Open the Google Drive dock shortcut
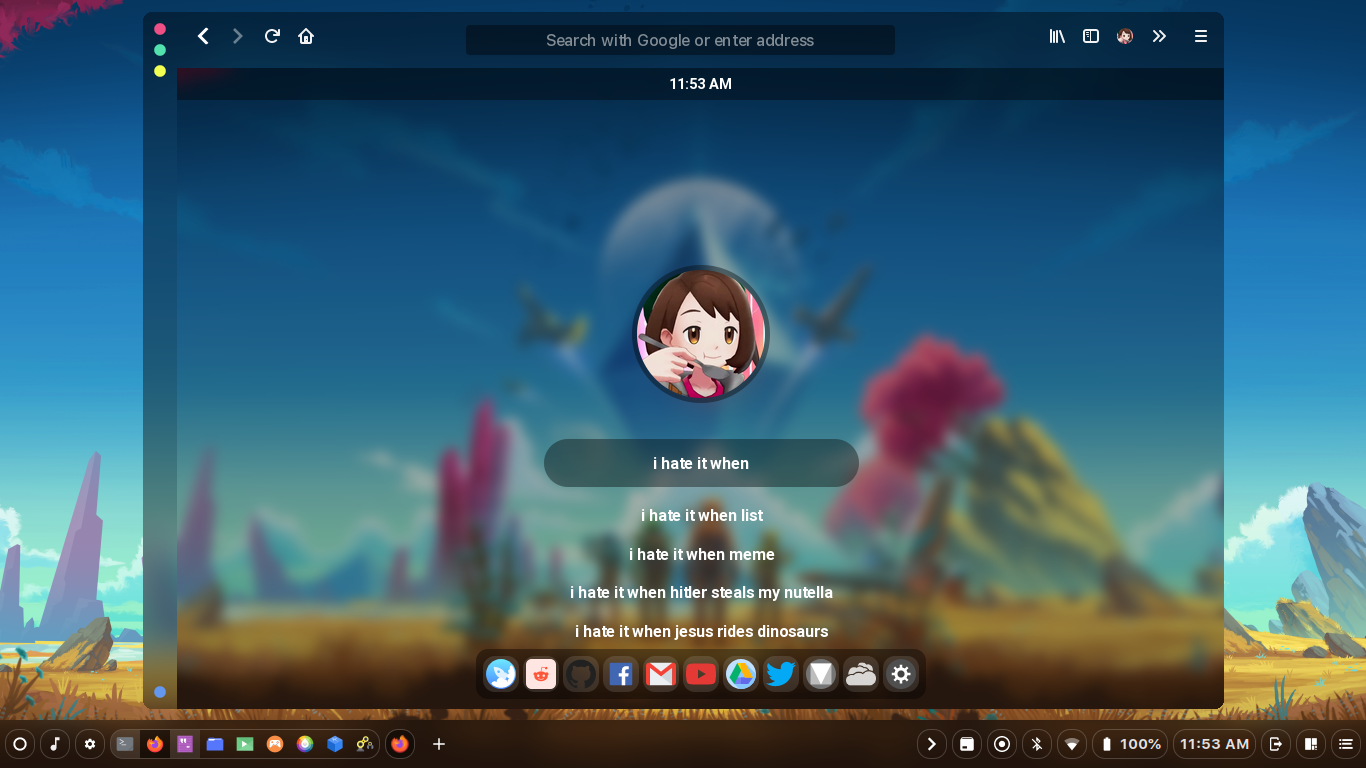 click(x=741, y=674)
